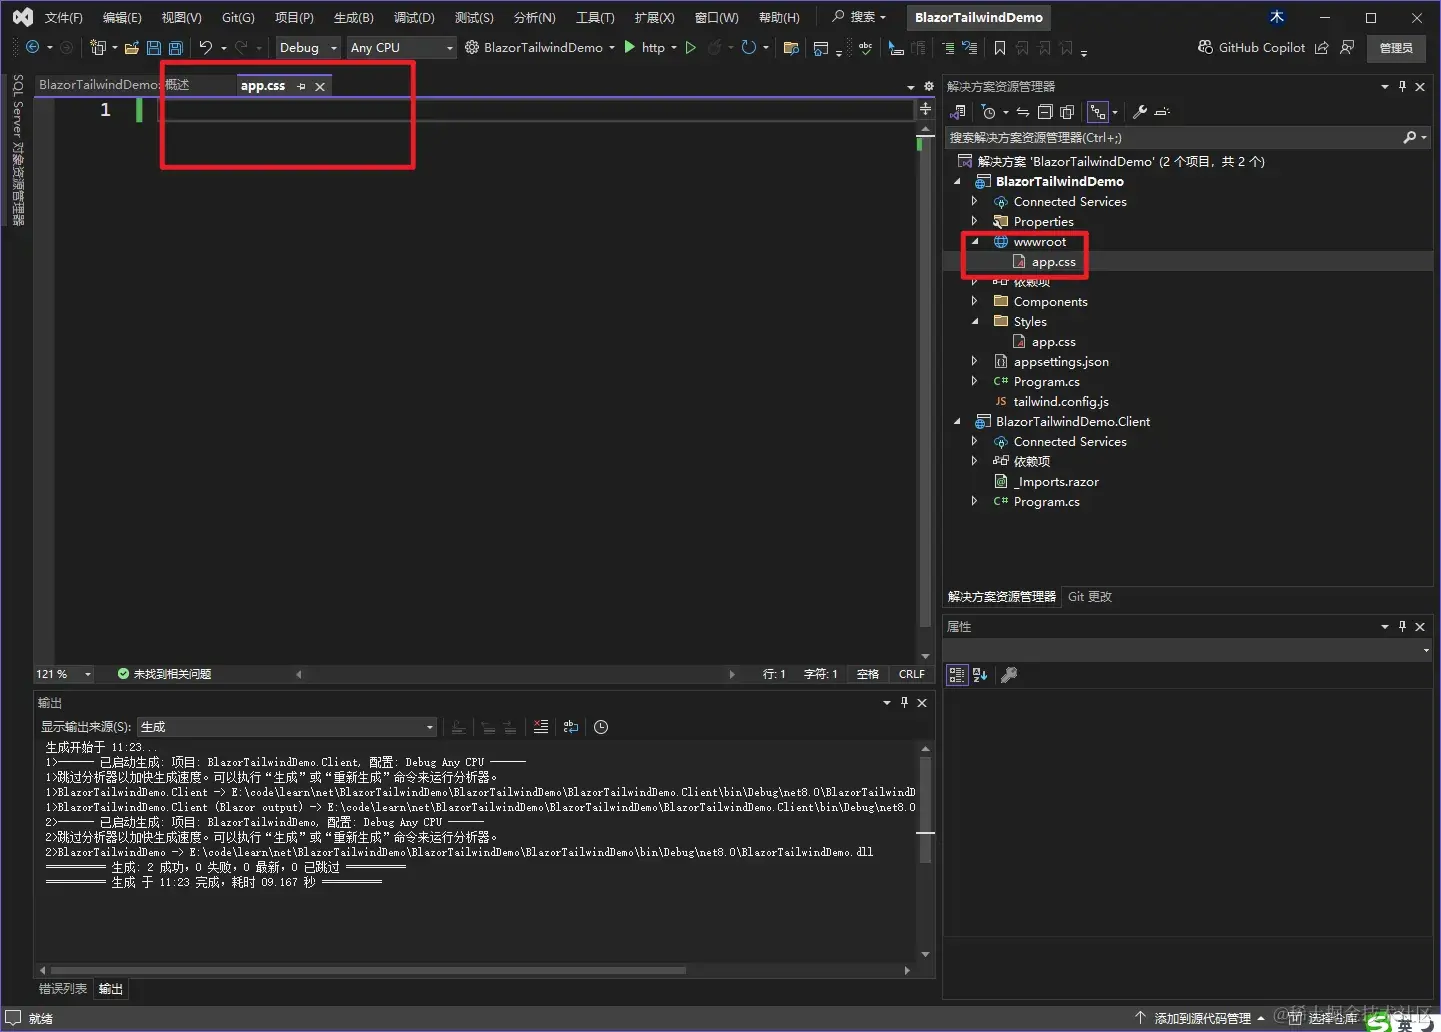Click Sync with Active Document arrows icon
The height and width of the screenshot is (1032, 1441).
(1022, 112)
